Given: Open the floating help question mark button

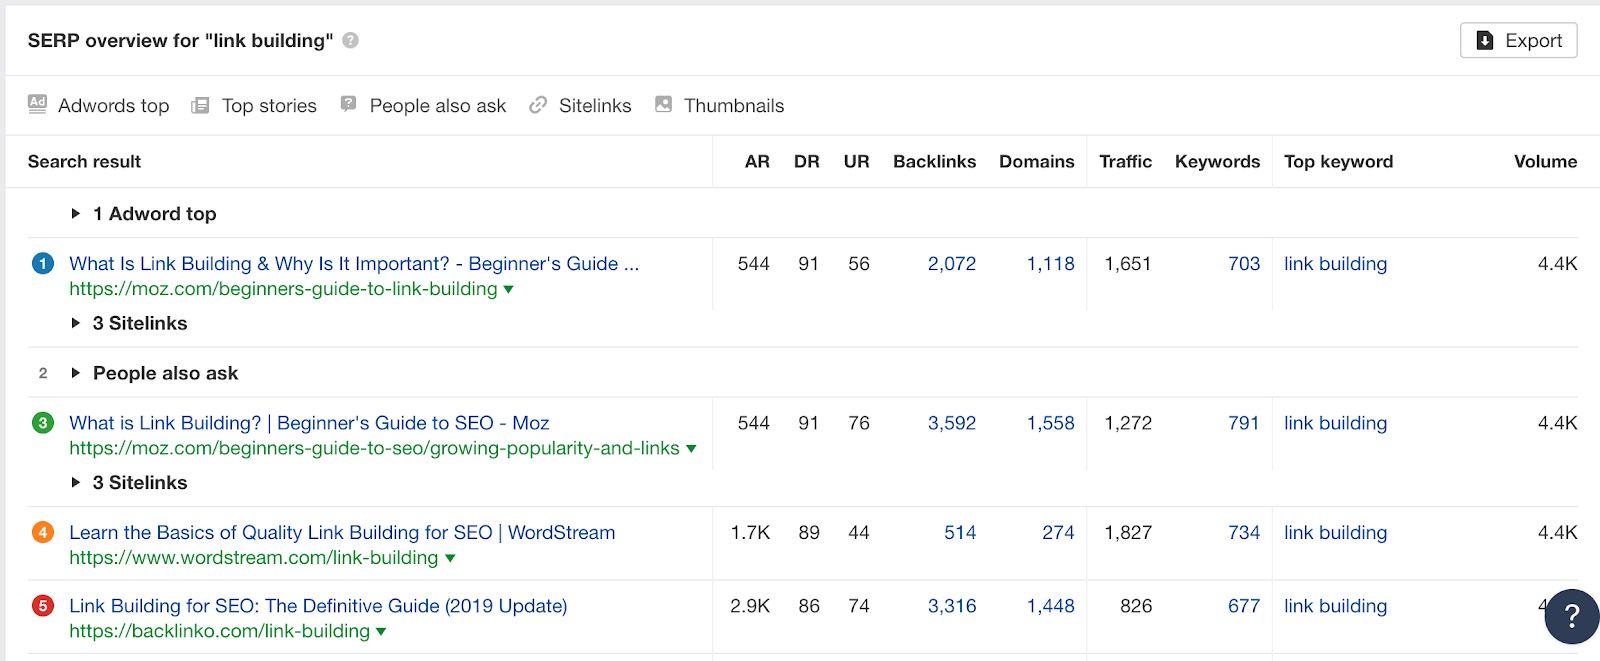Looking at the screenshot, I should tap(1571, 616).
